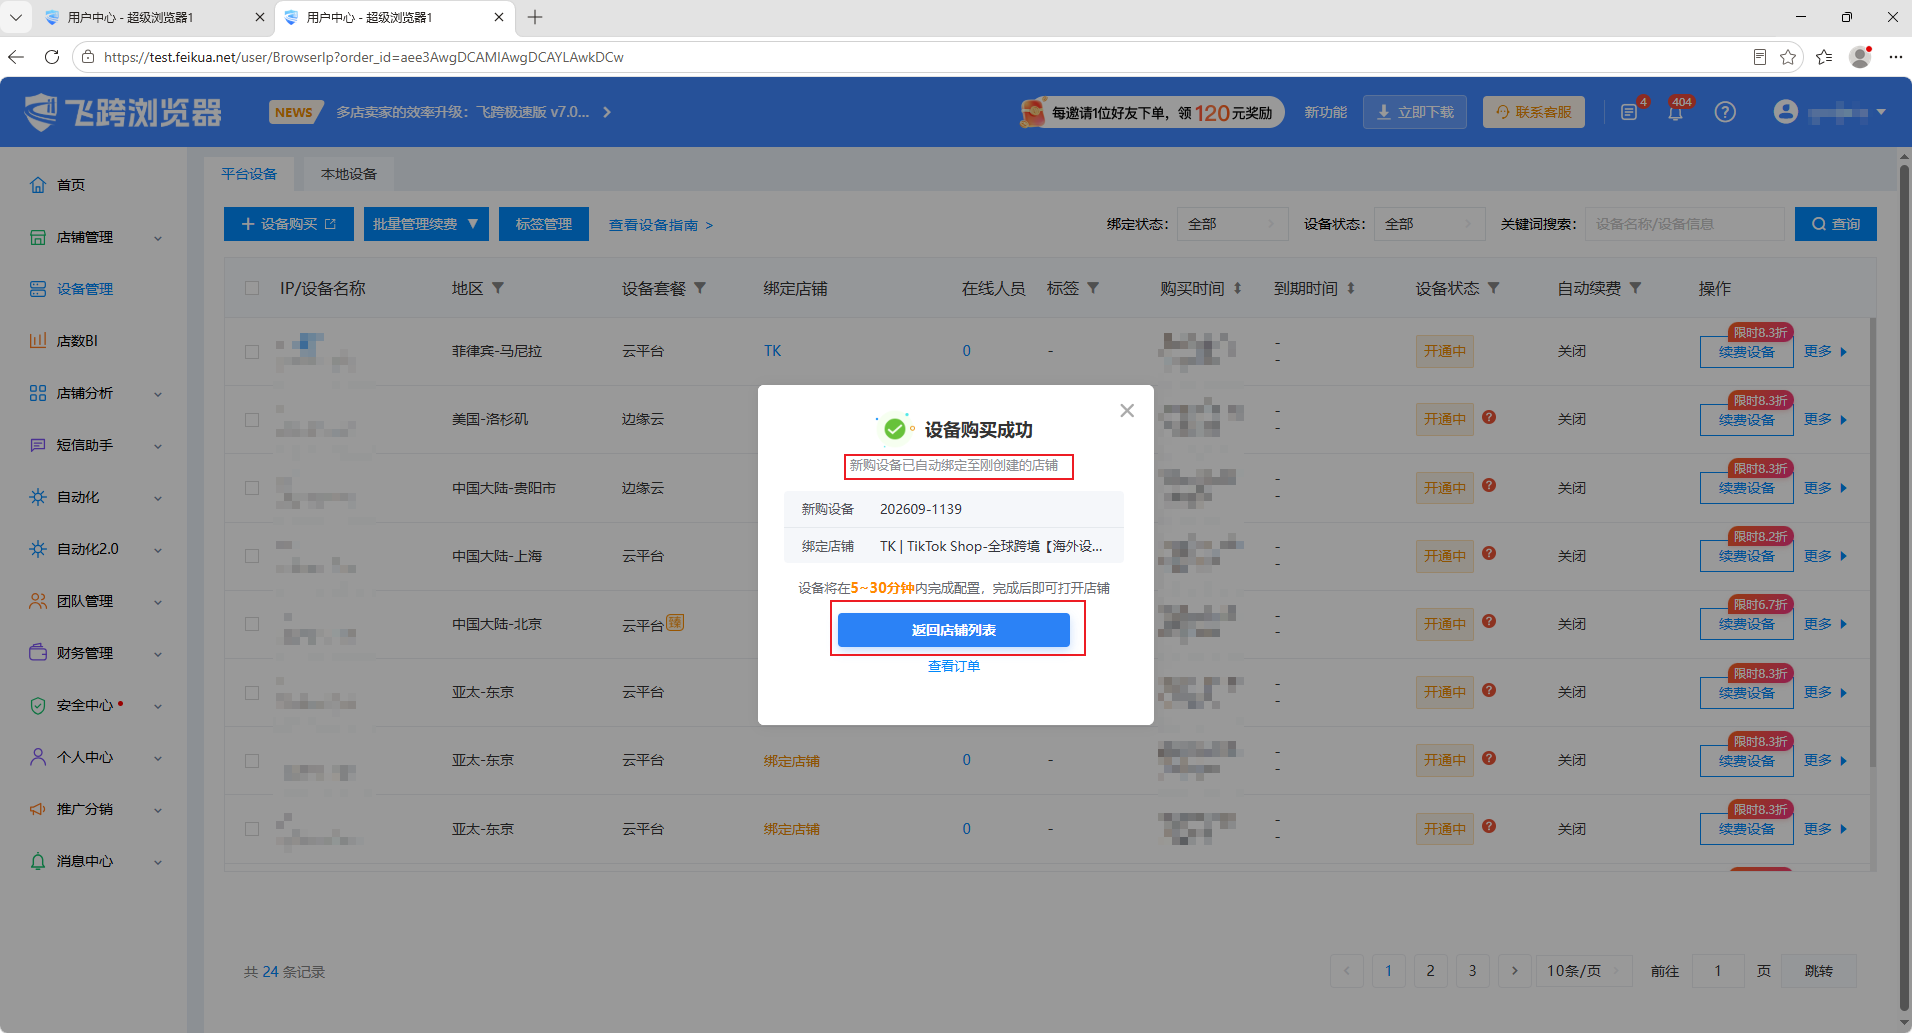Go back with browser back arrow
This screenshot has height=1033, width=1912.
click(16, 57)
